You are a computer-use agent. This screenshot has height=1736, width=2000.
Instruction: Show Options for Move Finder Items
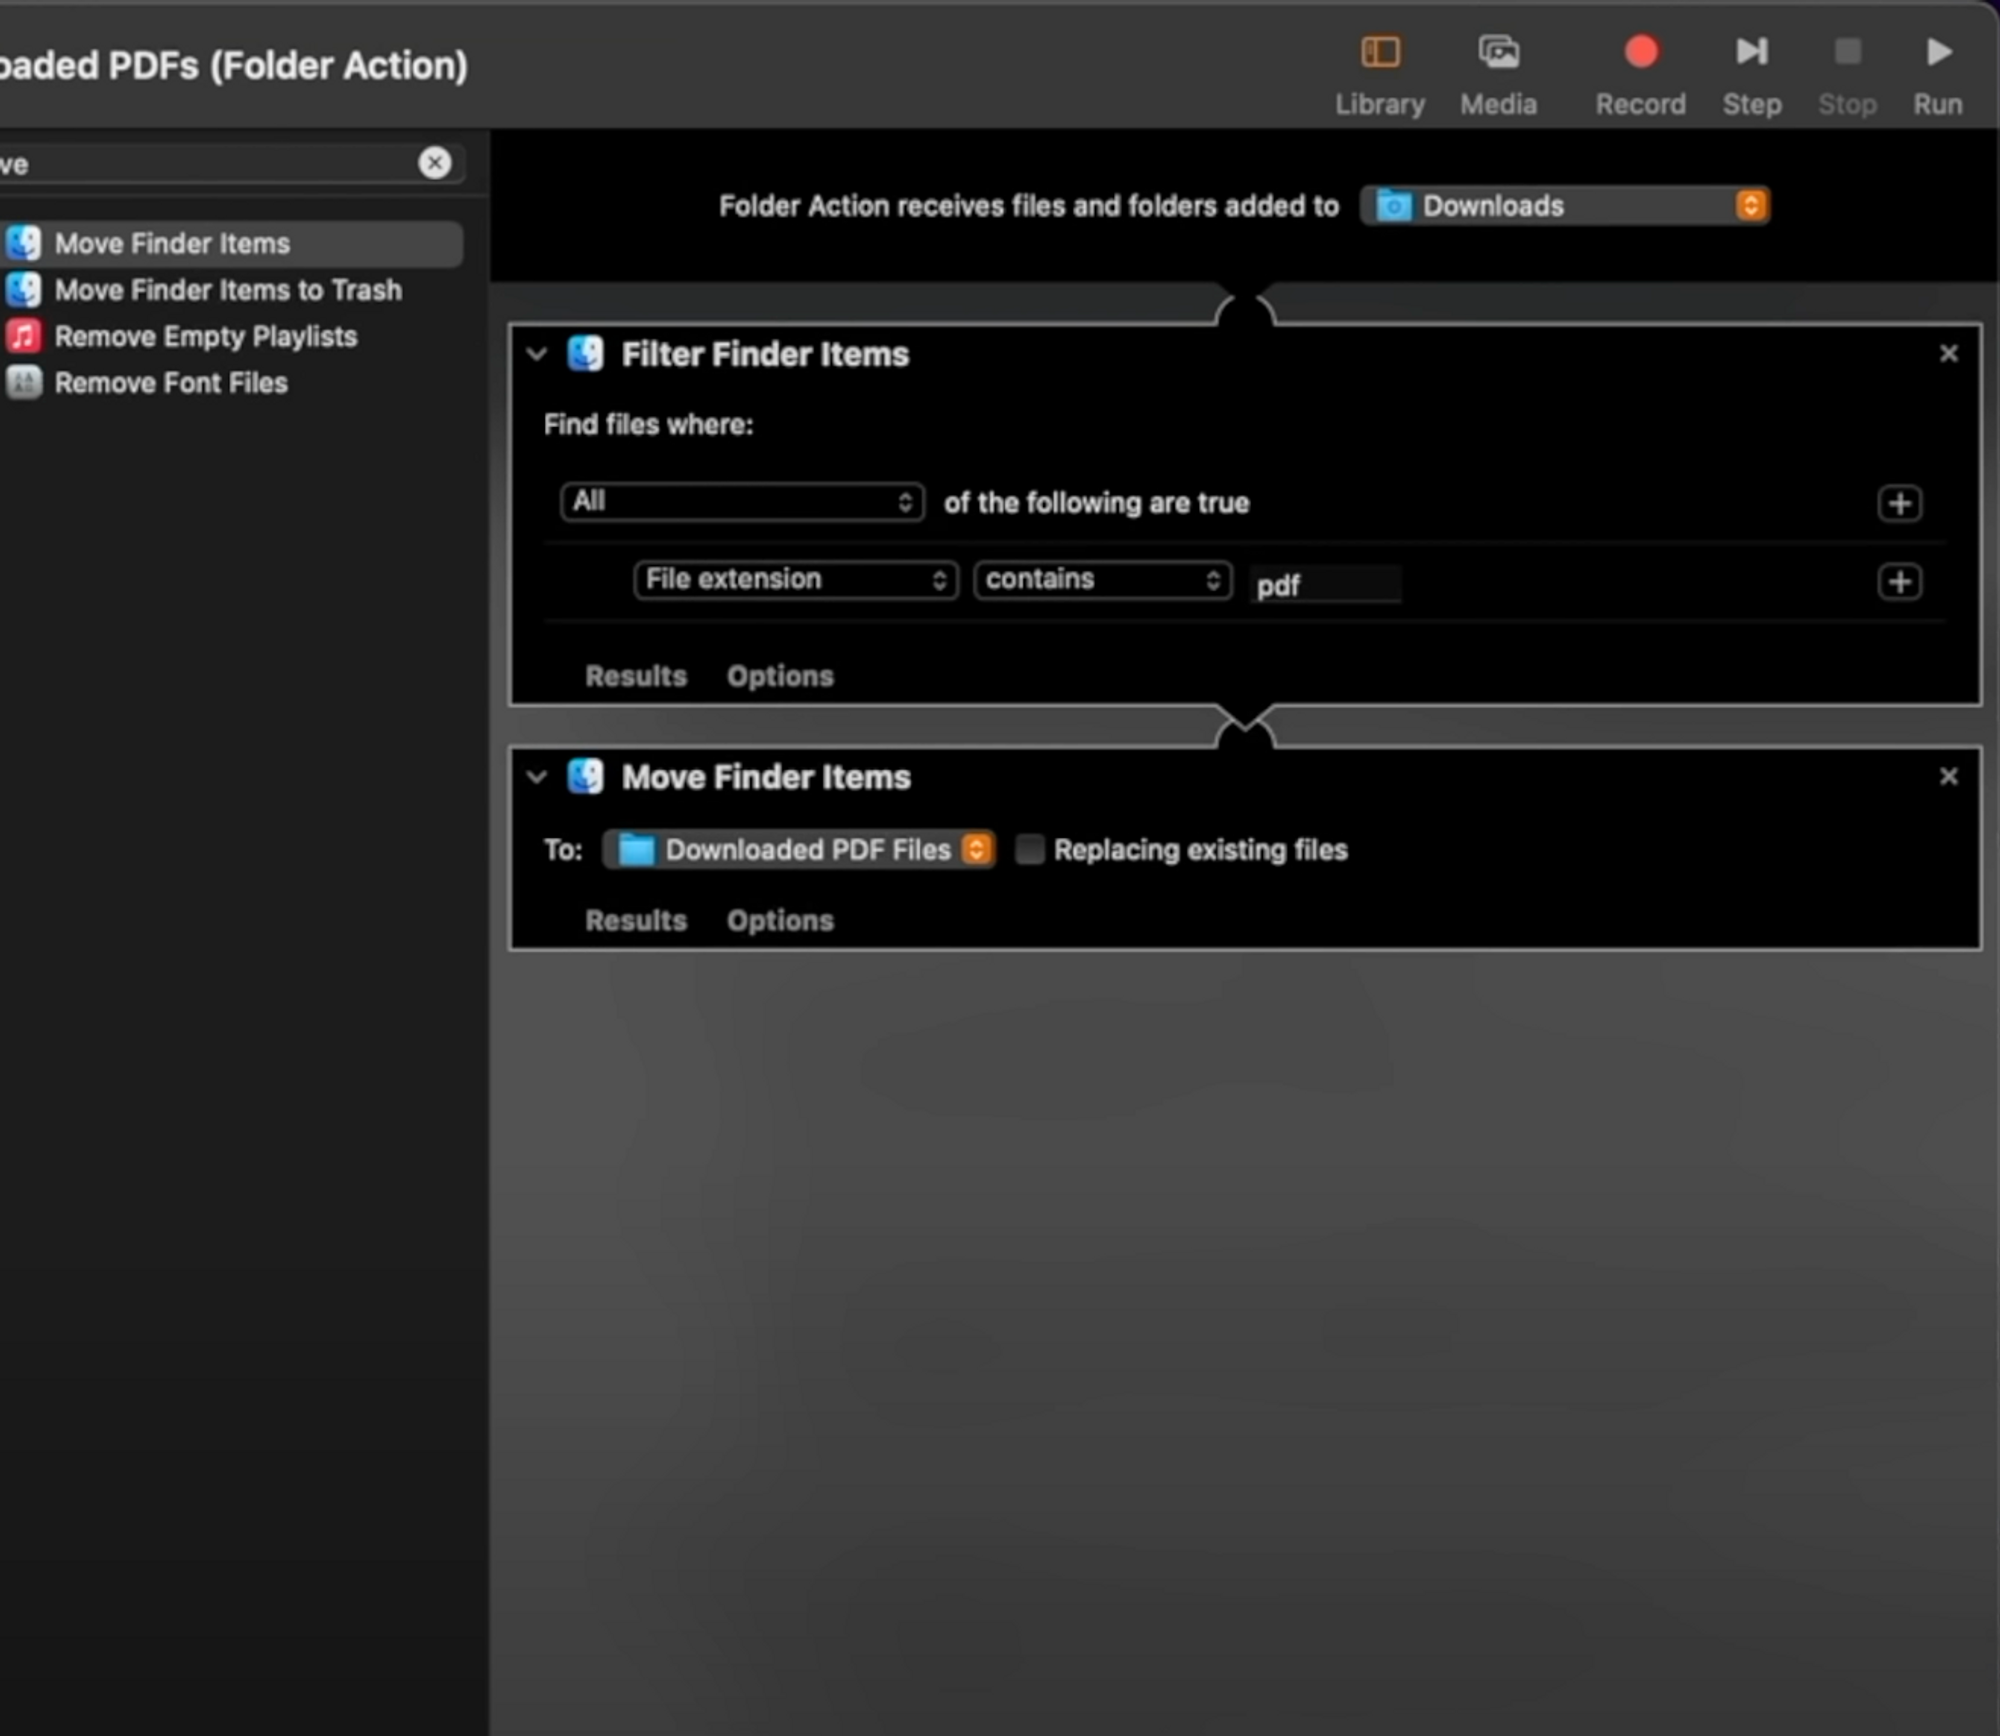(780, 921)
